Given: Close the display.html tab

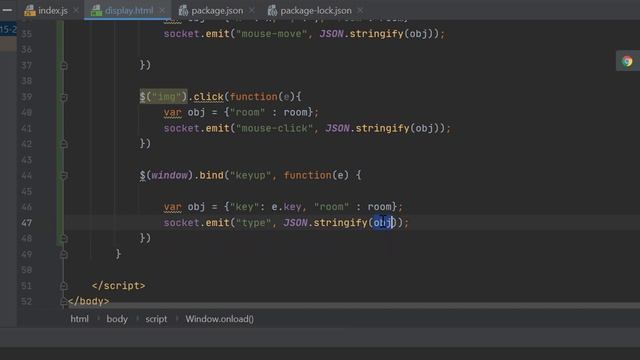Looking at the screenshot, I should click(x=162, y=11).
